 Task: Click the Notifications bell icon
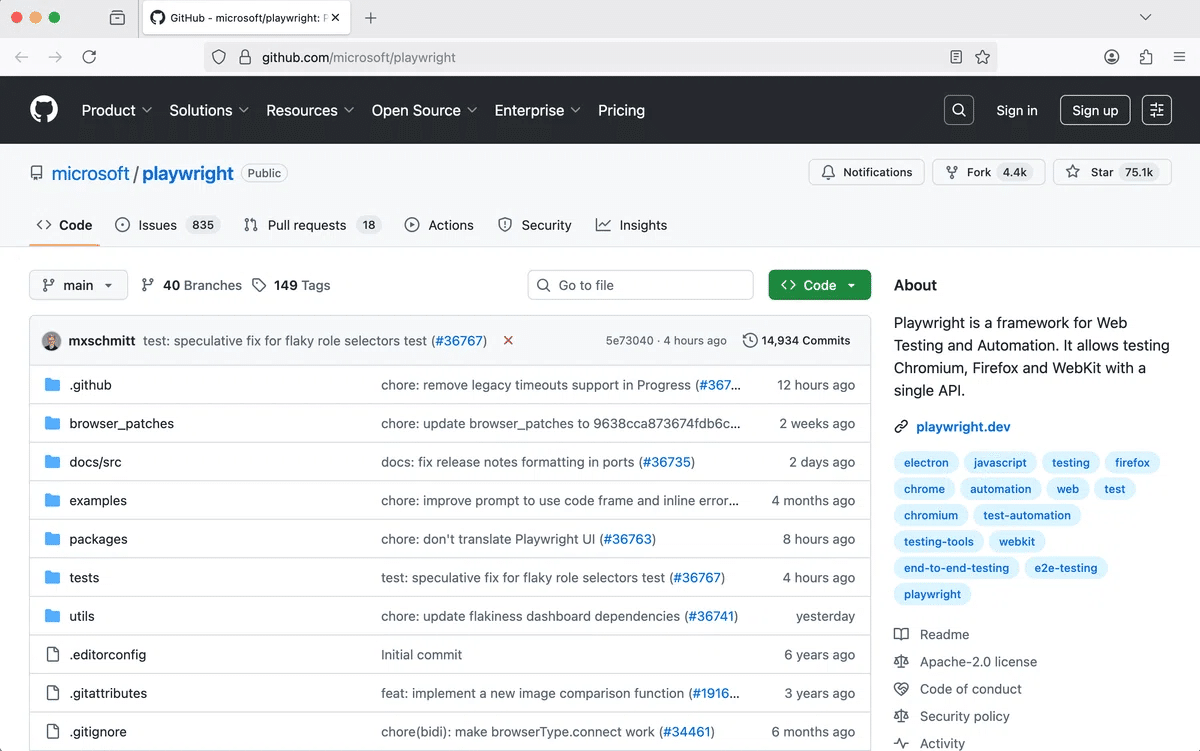[x=830, y=172]
